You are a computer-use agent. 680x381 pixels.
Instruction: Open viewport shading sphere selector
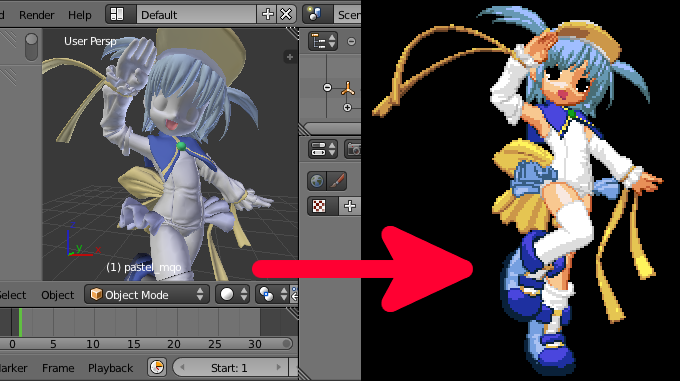pos(232,295)
